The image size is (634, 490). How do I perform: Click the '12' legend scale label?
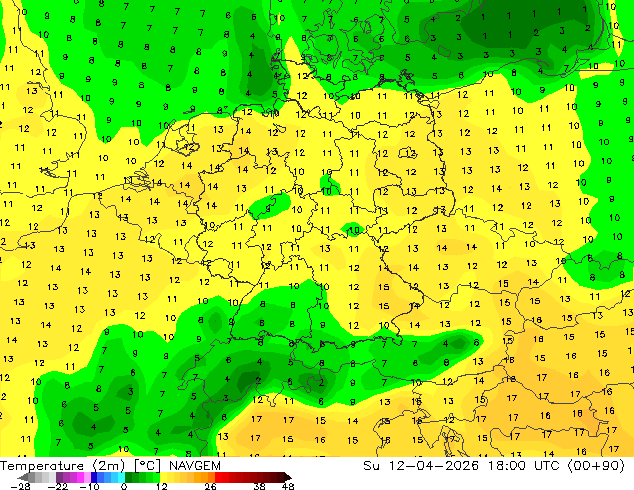click(162, 486)
